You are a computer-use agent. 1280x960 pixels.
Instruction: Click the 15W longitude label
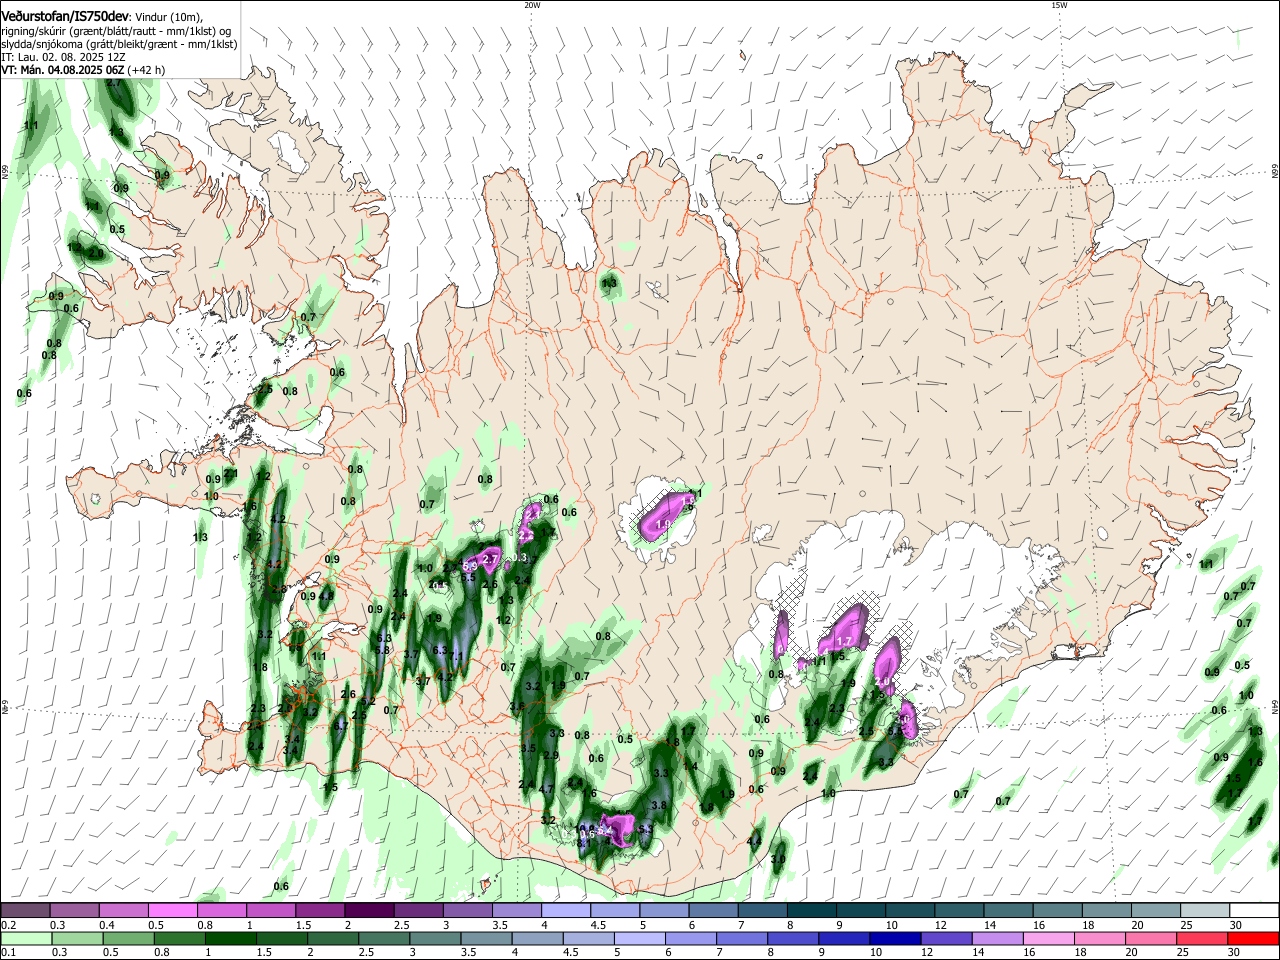click(1058, 5)
